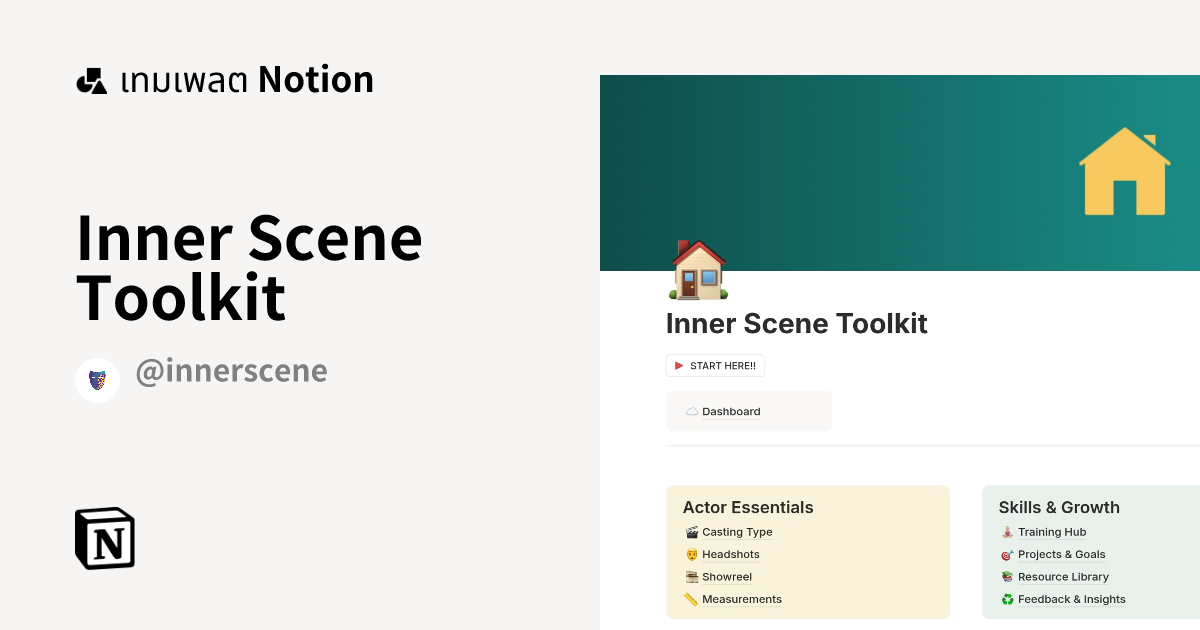The width and height of the screenshot is (1200, 630).
Task: Click the red play icon in START HERE!!
Action: pos(679,365)
